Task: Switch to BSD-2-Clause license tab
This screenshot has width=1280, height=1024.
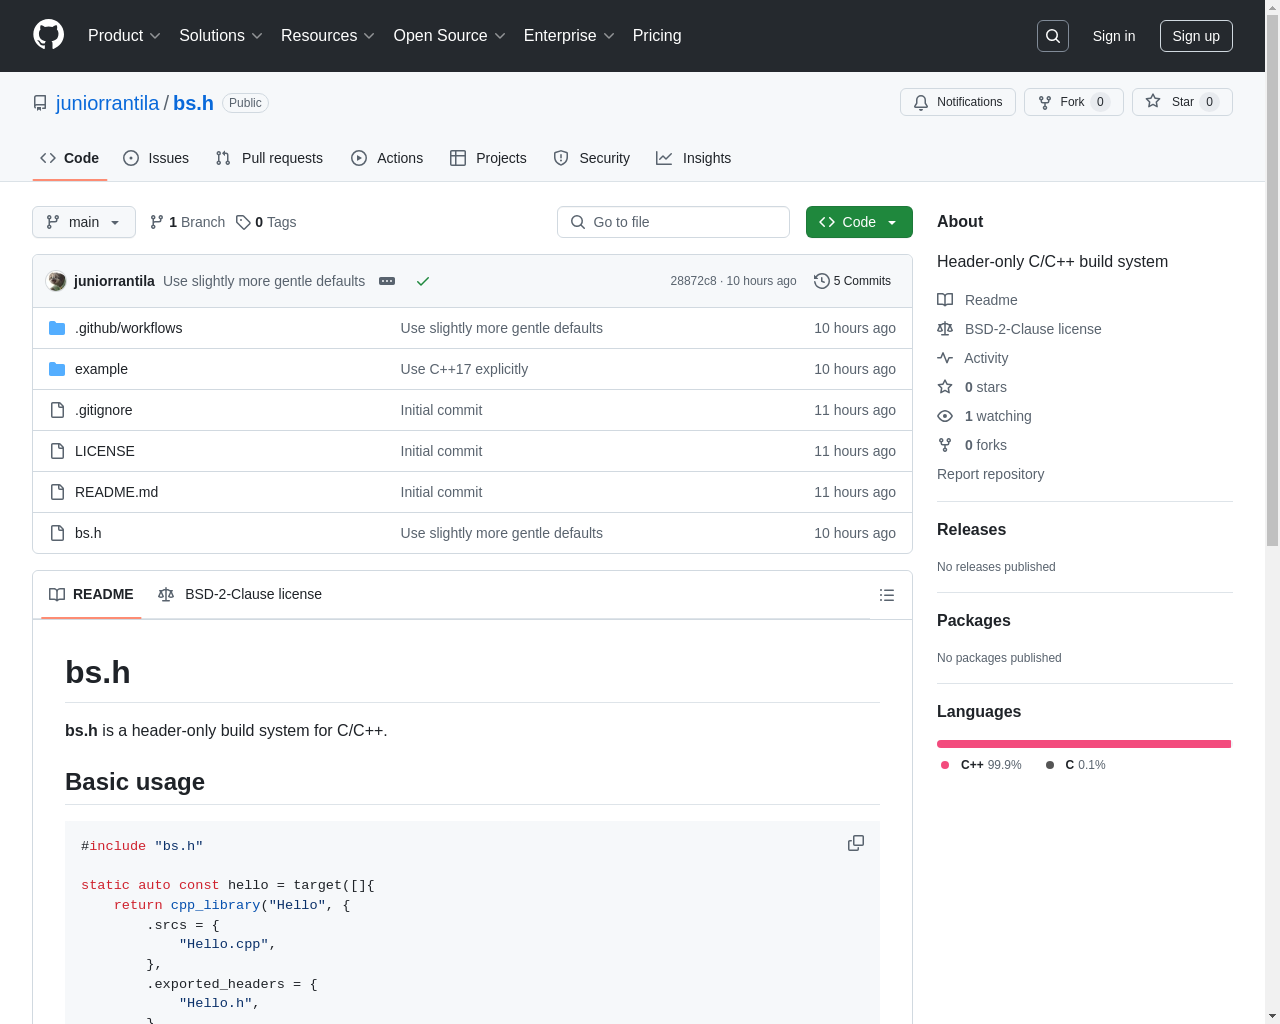Action: click(240, 594)
